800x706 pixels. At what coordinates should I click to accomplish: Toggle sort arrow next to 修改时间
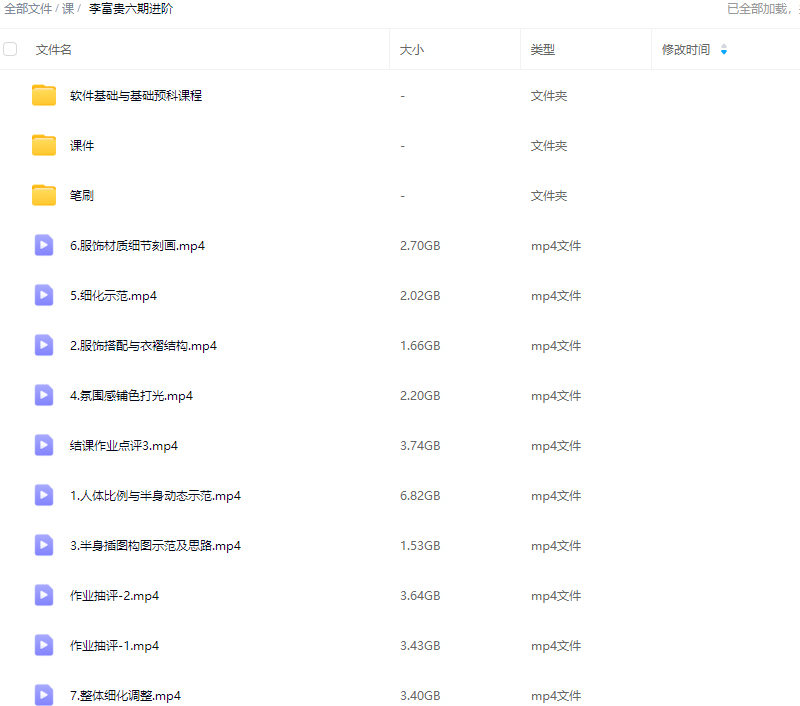point(724,50)
